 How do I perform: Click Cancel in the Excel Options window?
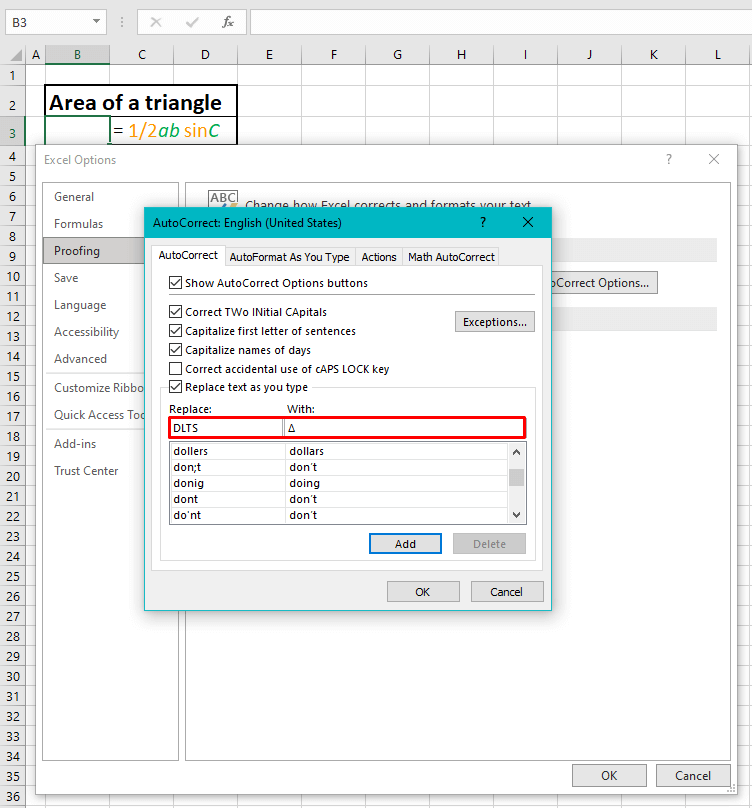(x=693, y=776)
